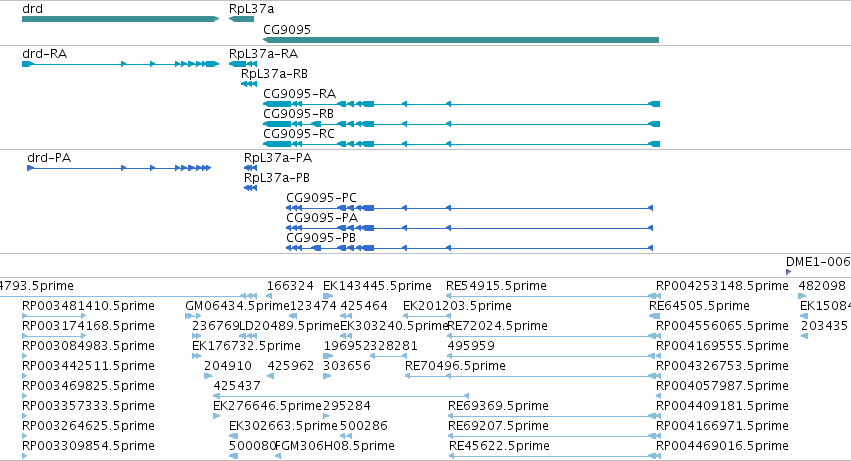The image size is (851, 461).
Task: Select the EK303240.5prime EST
Action: point(395,326)
